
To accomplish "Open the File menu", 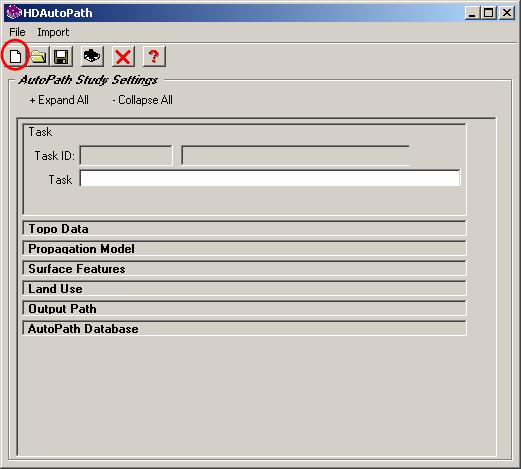I will click(17, 32).
